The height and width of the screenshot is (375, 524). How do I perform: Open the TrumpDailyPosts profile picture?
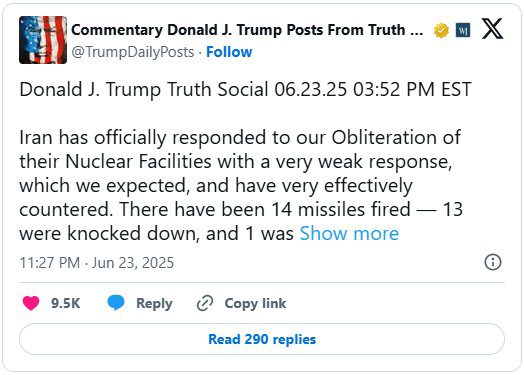coord(43,40)
